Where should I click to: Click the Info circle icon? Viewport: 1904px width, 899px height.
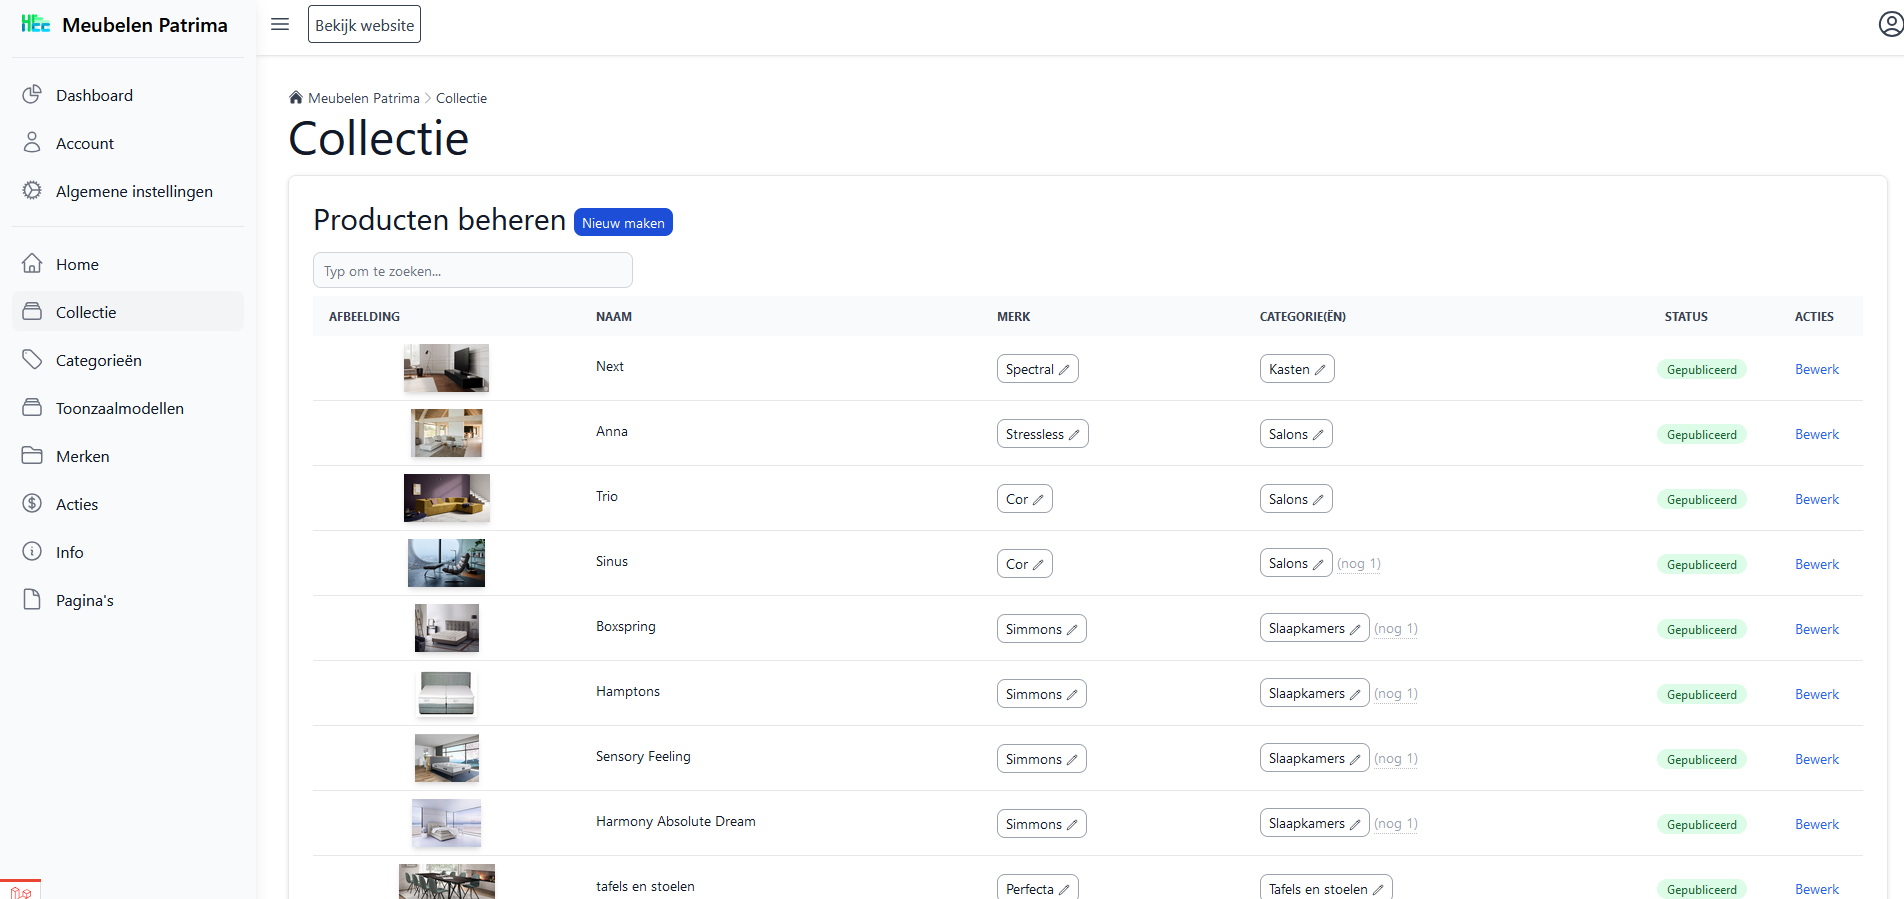32,552
